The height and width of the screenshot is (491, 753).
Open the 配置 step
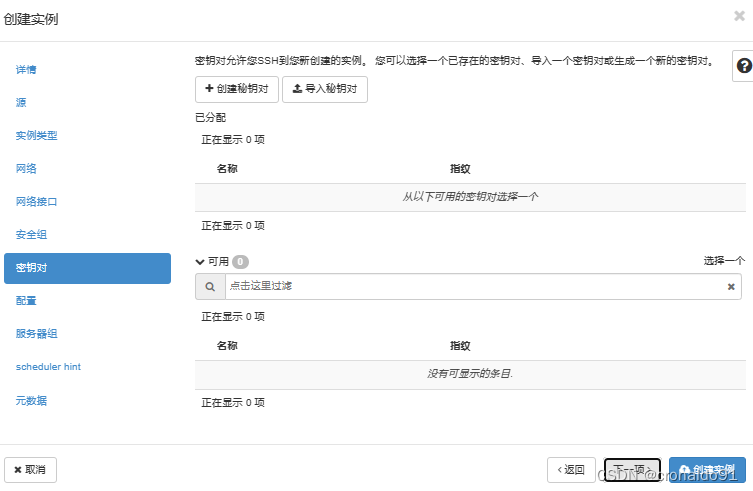(x=26, y=301)
